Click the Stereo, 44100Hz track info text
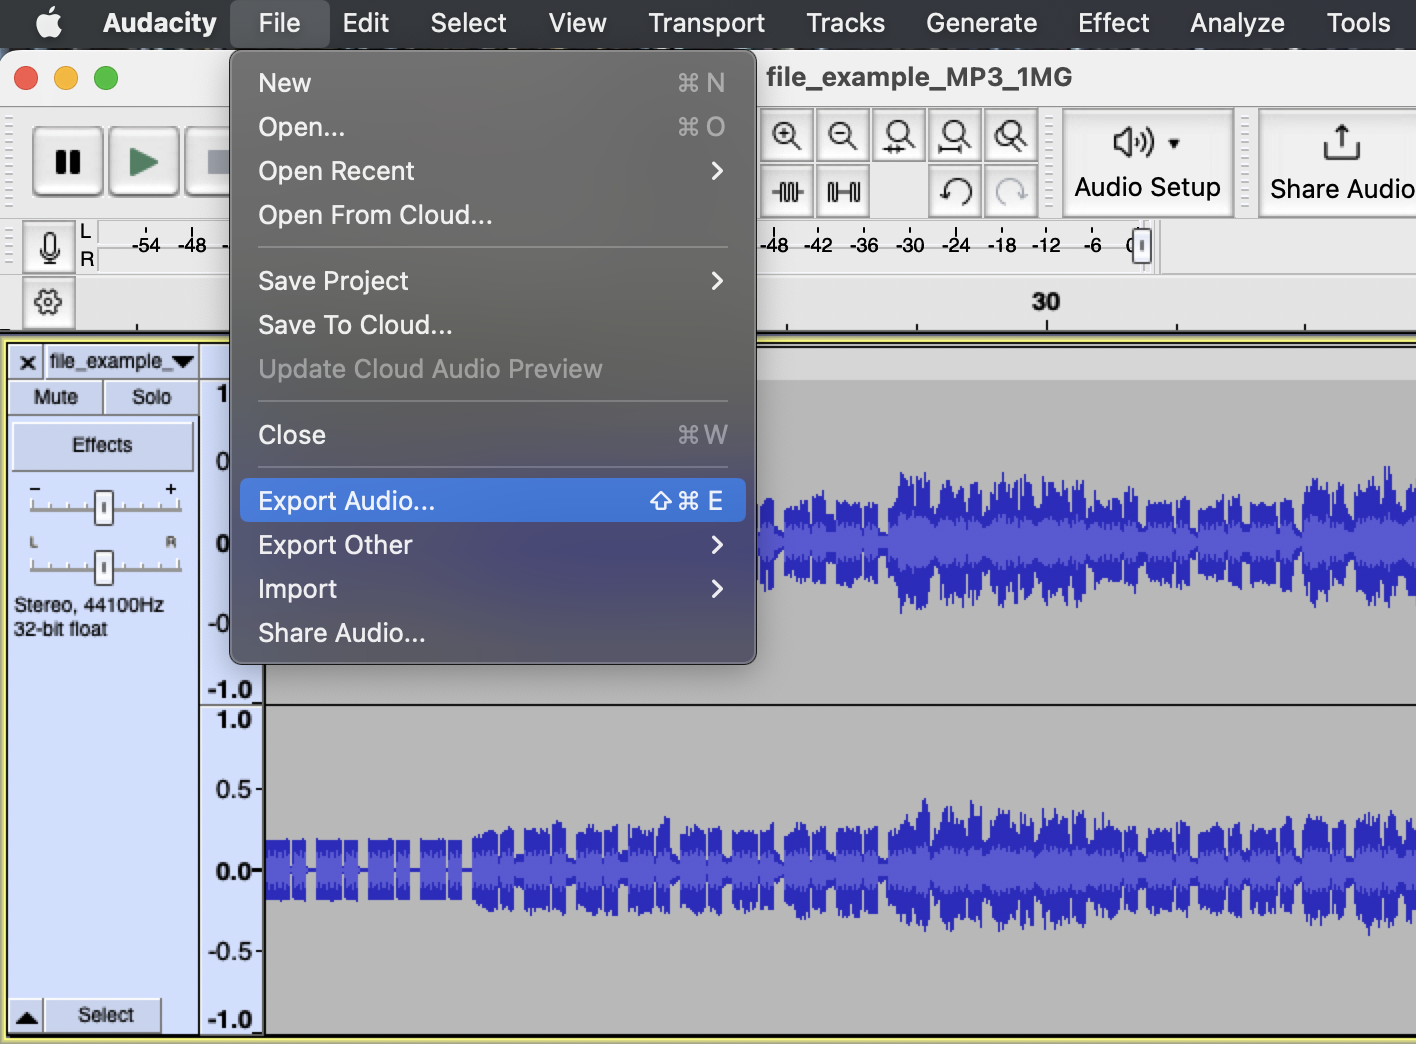The image size is (1416, 1044). (x=89, y=605)
